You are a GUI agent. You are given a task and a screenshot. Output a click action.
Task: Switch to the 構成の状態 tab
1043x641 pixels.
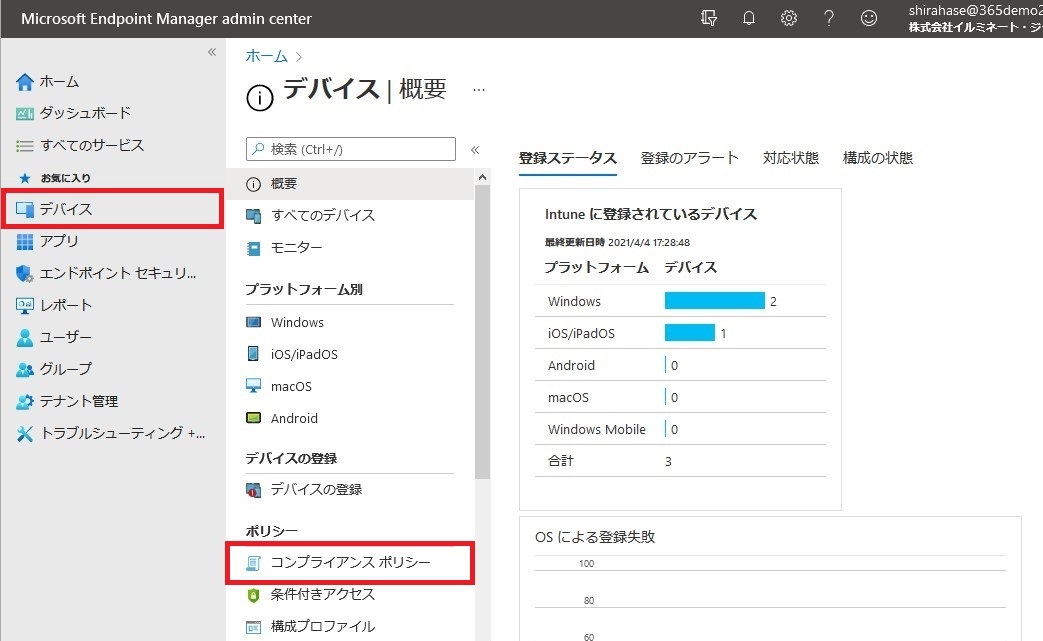[x=877, y=158]
